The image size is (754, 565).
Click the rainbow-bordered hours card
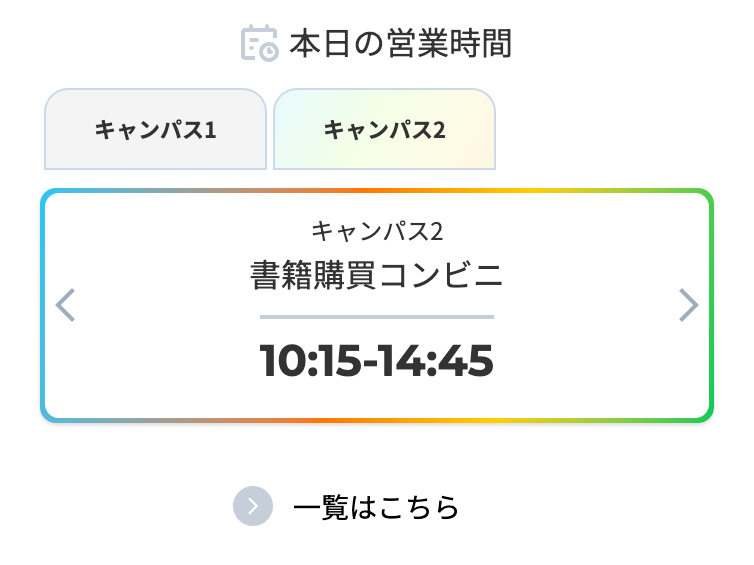377,306
